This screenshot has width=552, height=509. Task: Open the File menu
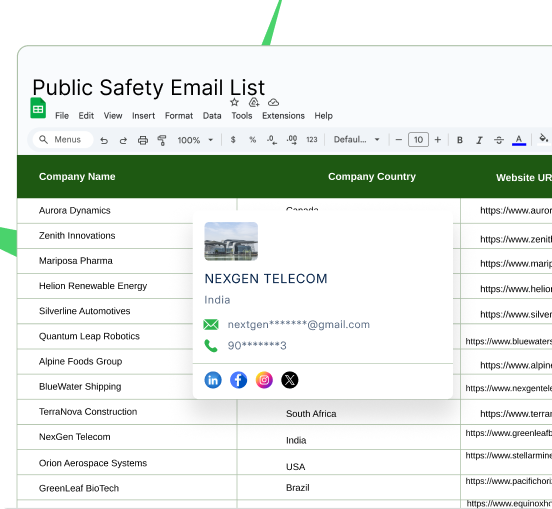(62, 116)
